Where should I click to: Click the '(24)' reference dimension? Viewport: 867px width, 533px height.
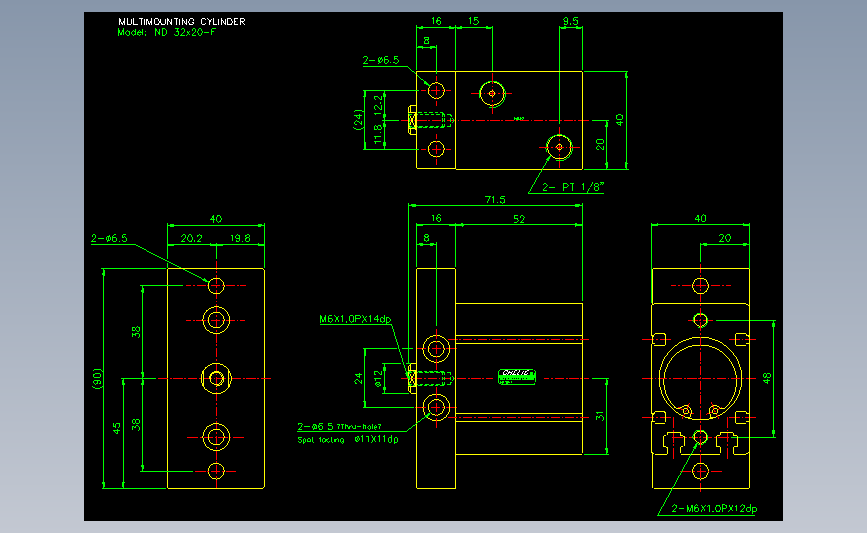click(x=358, y=120)
